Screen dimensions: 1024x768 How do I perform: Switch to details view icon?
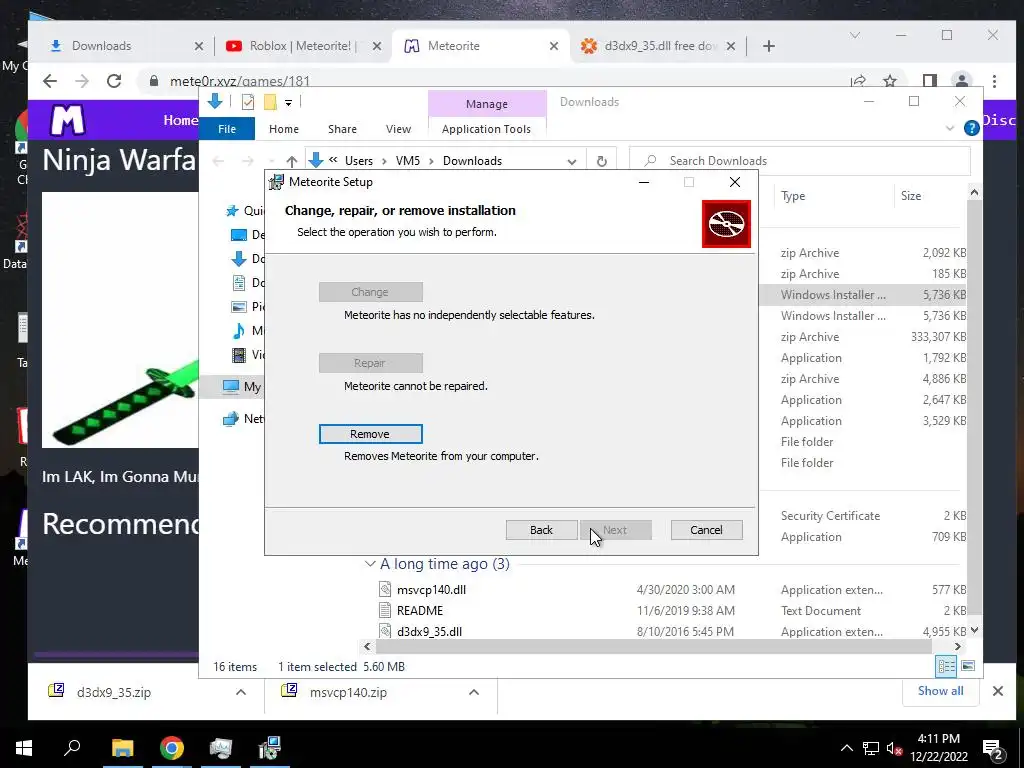click(946, 666)
